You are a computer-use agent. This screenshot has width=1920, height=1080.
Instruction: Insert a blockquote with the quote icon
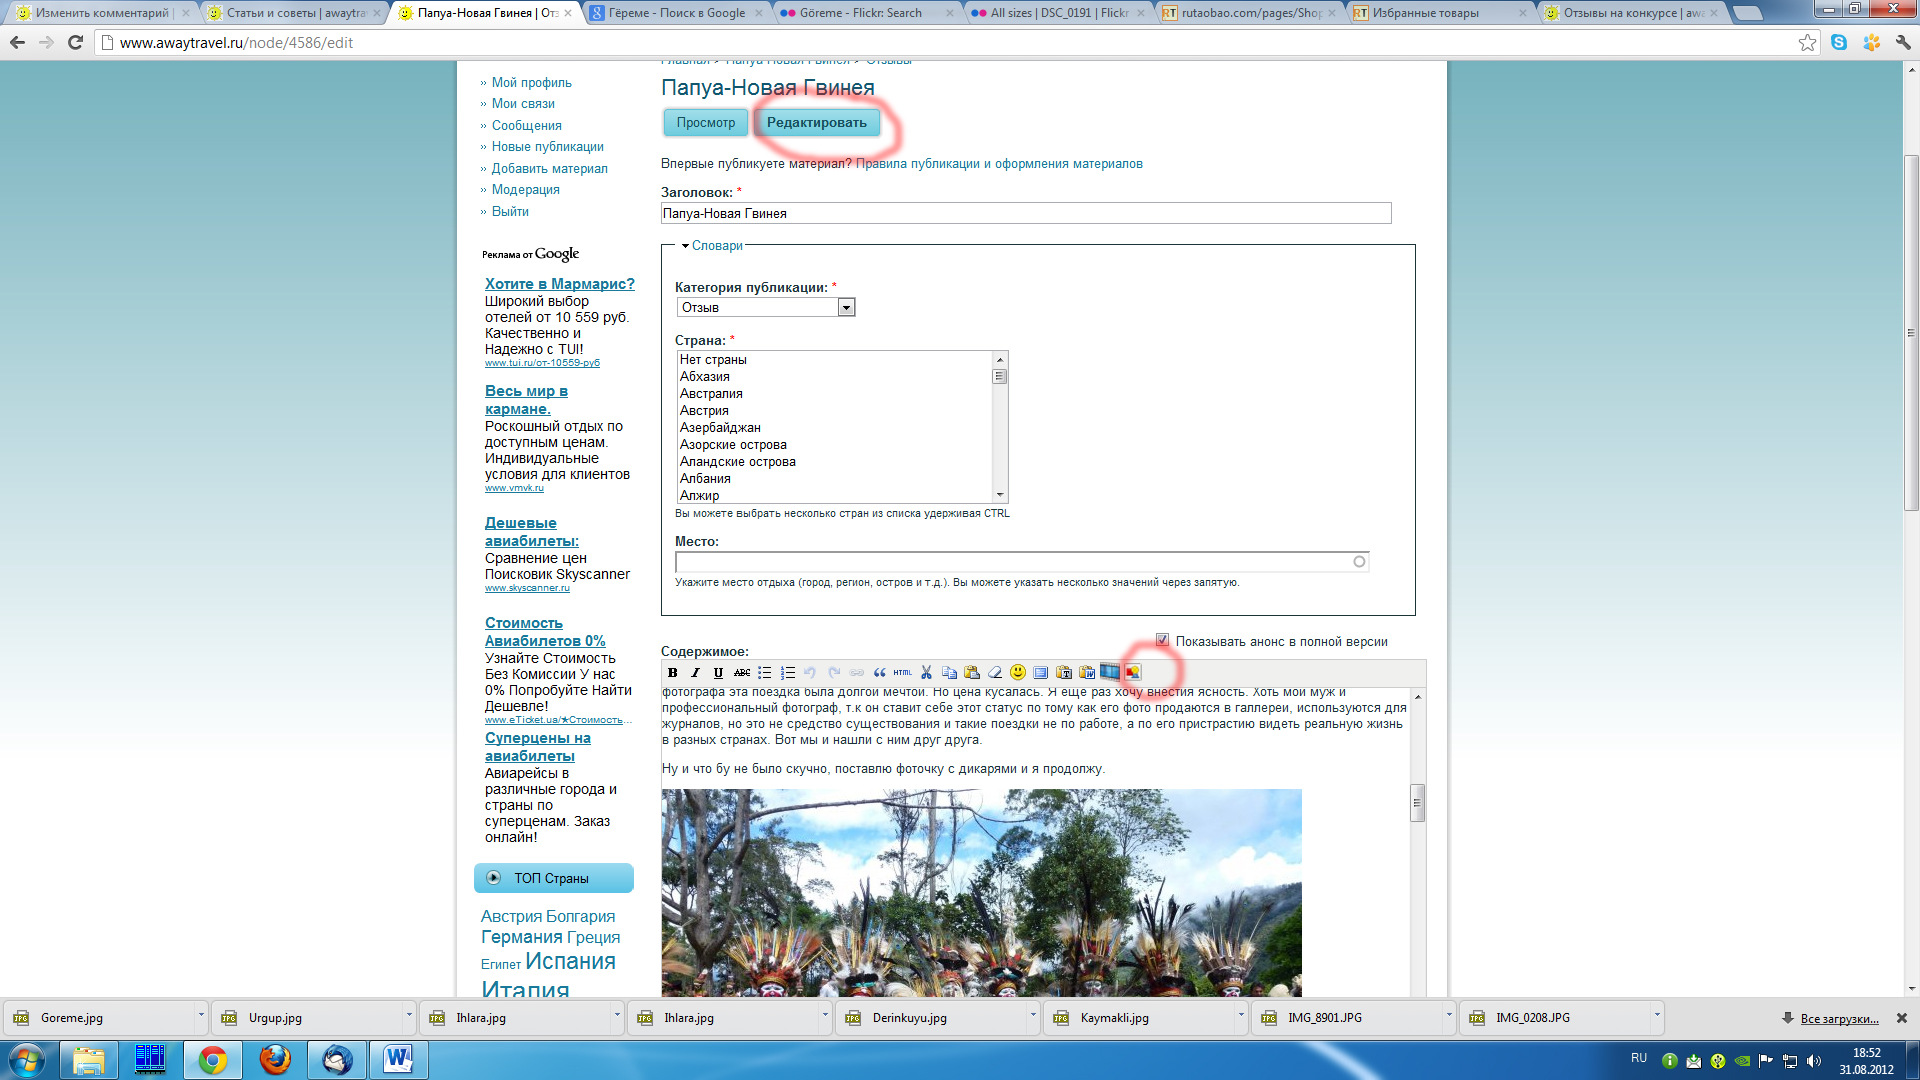[x=880, y=672]
